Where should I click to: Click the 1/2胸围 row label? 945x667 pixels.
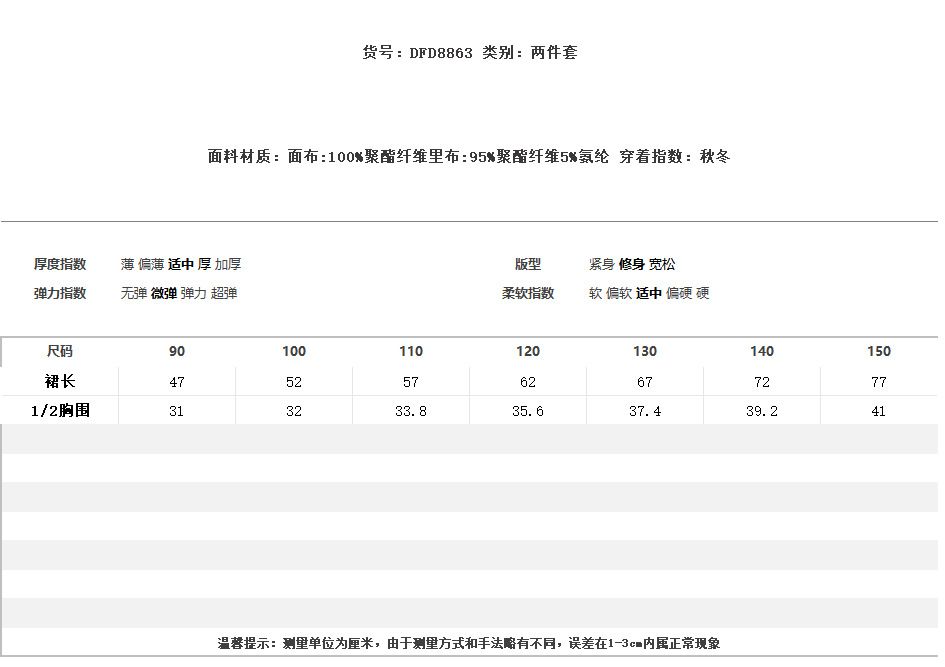[60, 411]
